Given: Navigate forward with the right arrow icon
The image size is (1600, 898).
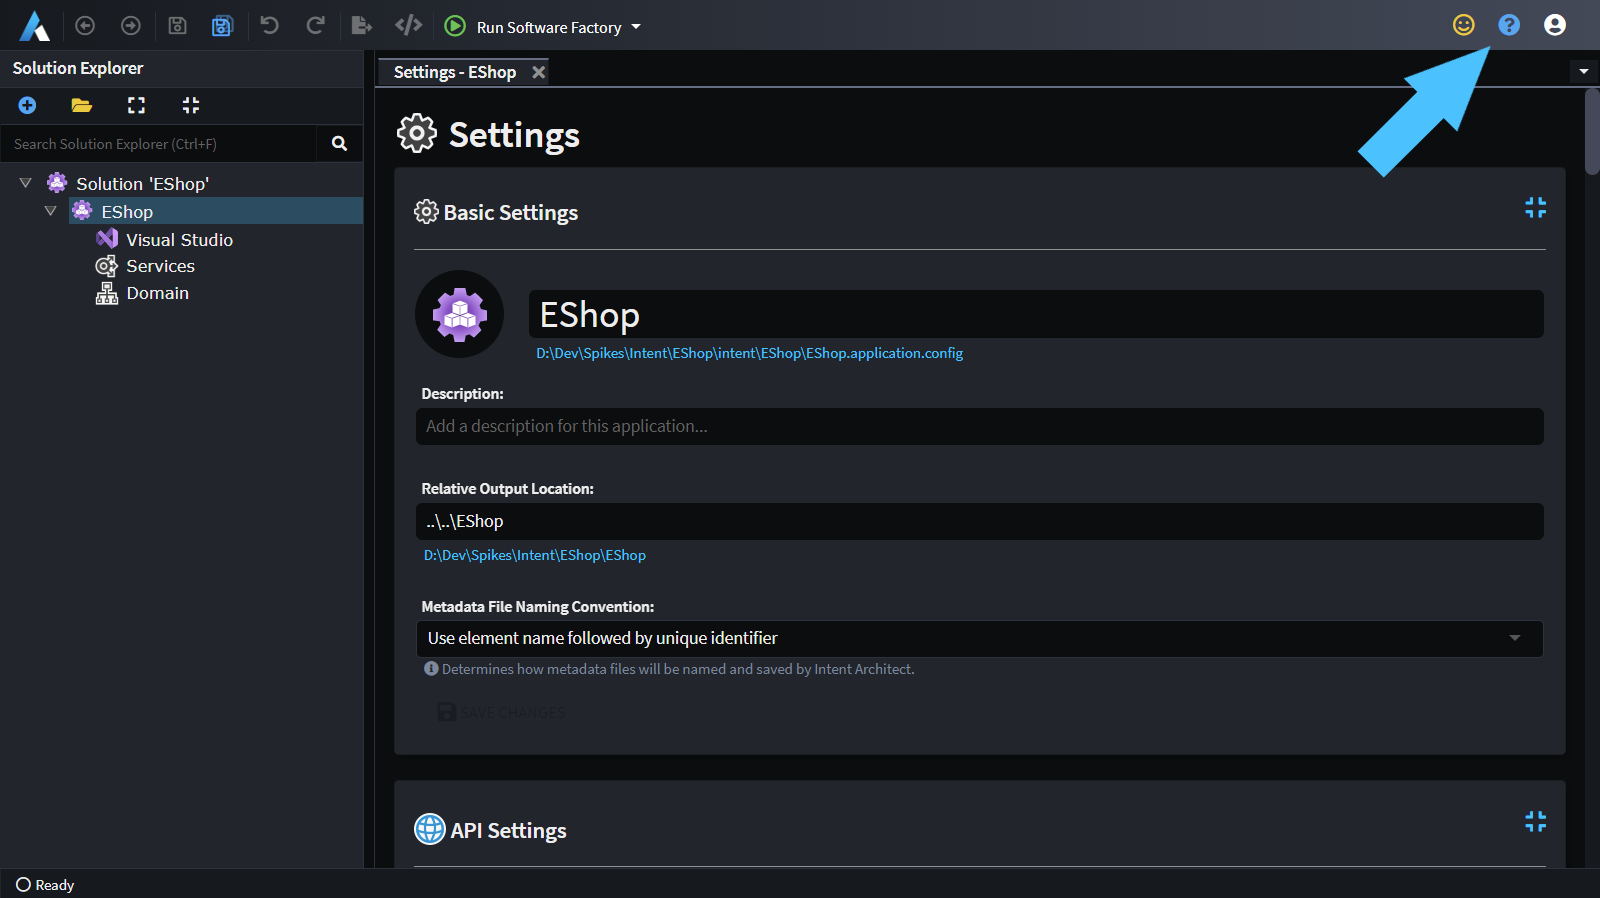Looking at the screenshot, I should click(x=131, y=26).
